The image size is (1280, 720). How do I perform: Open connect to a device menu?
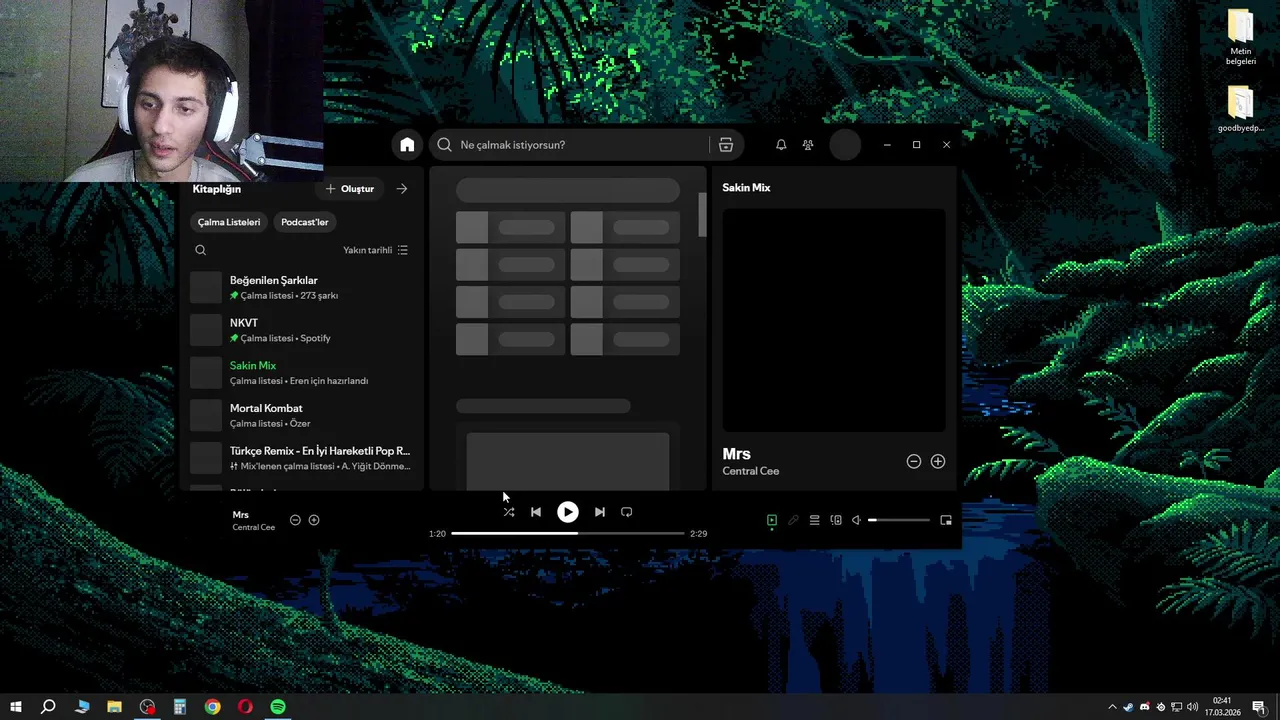836,520
